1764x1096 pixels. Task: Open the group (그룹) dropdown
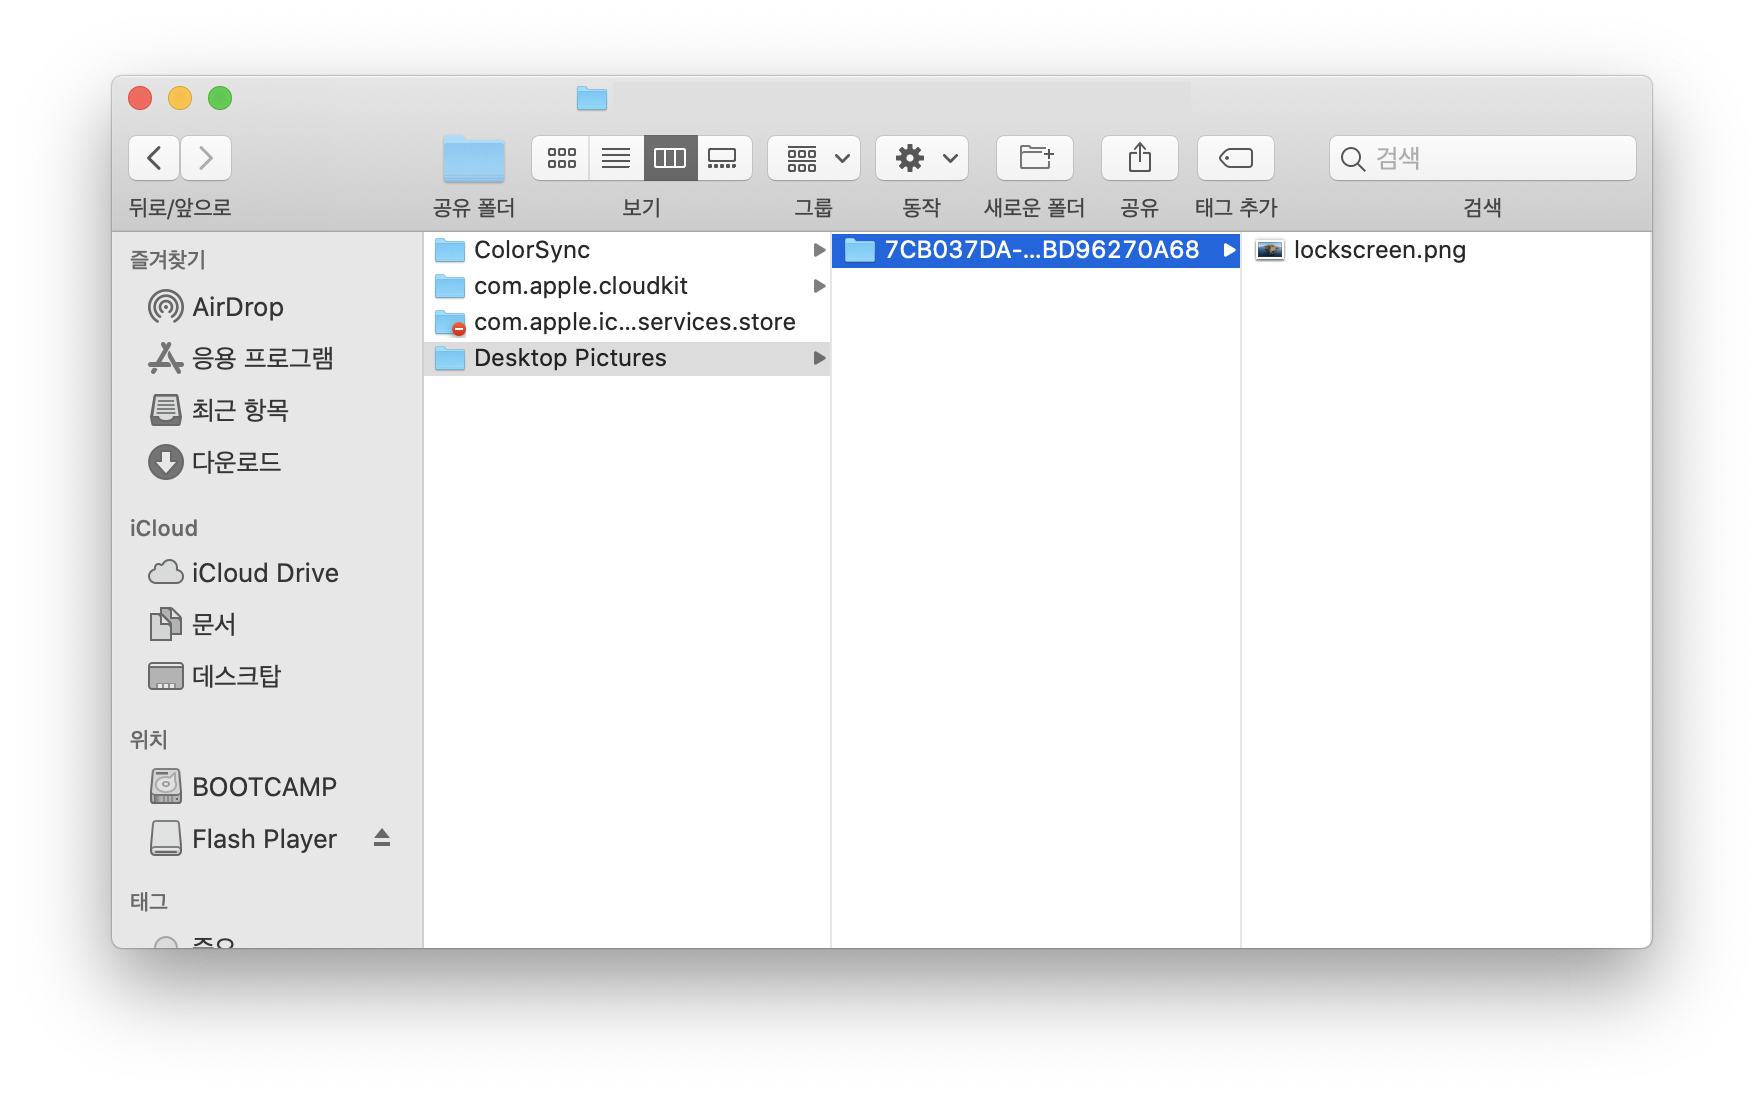(x=814, y=158)
